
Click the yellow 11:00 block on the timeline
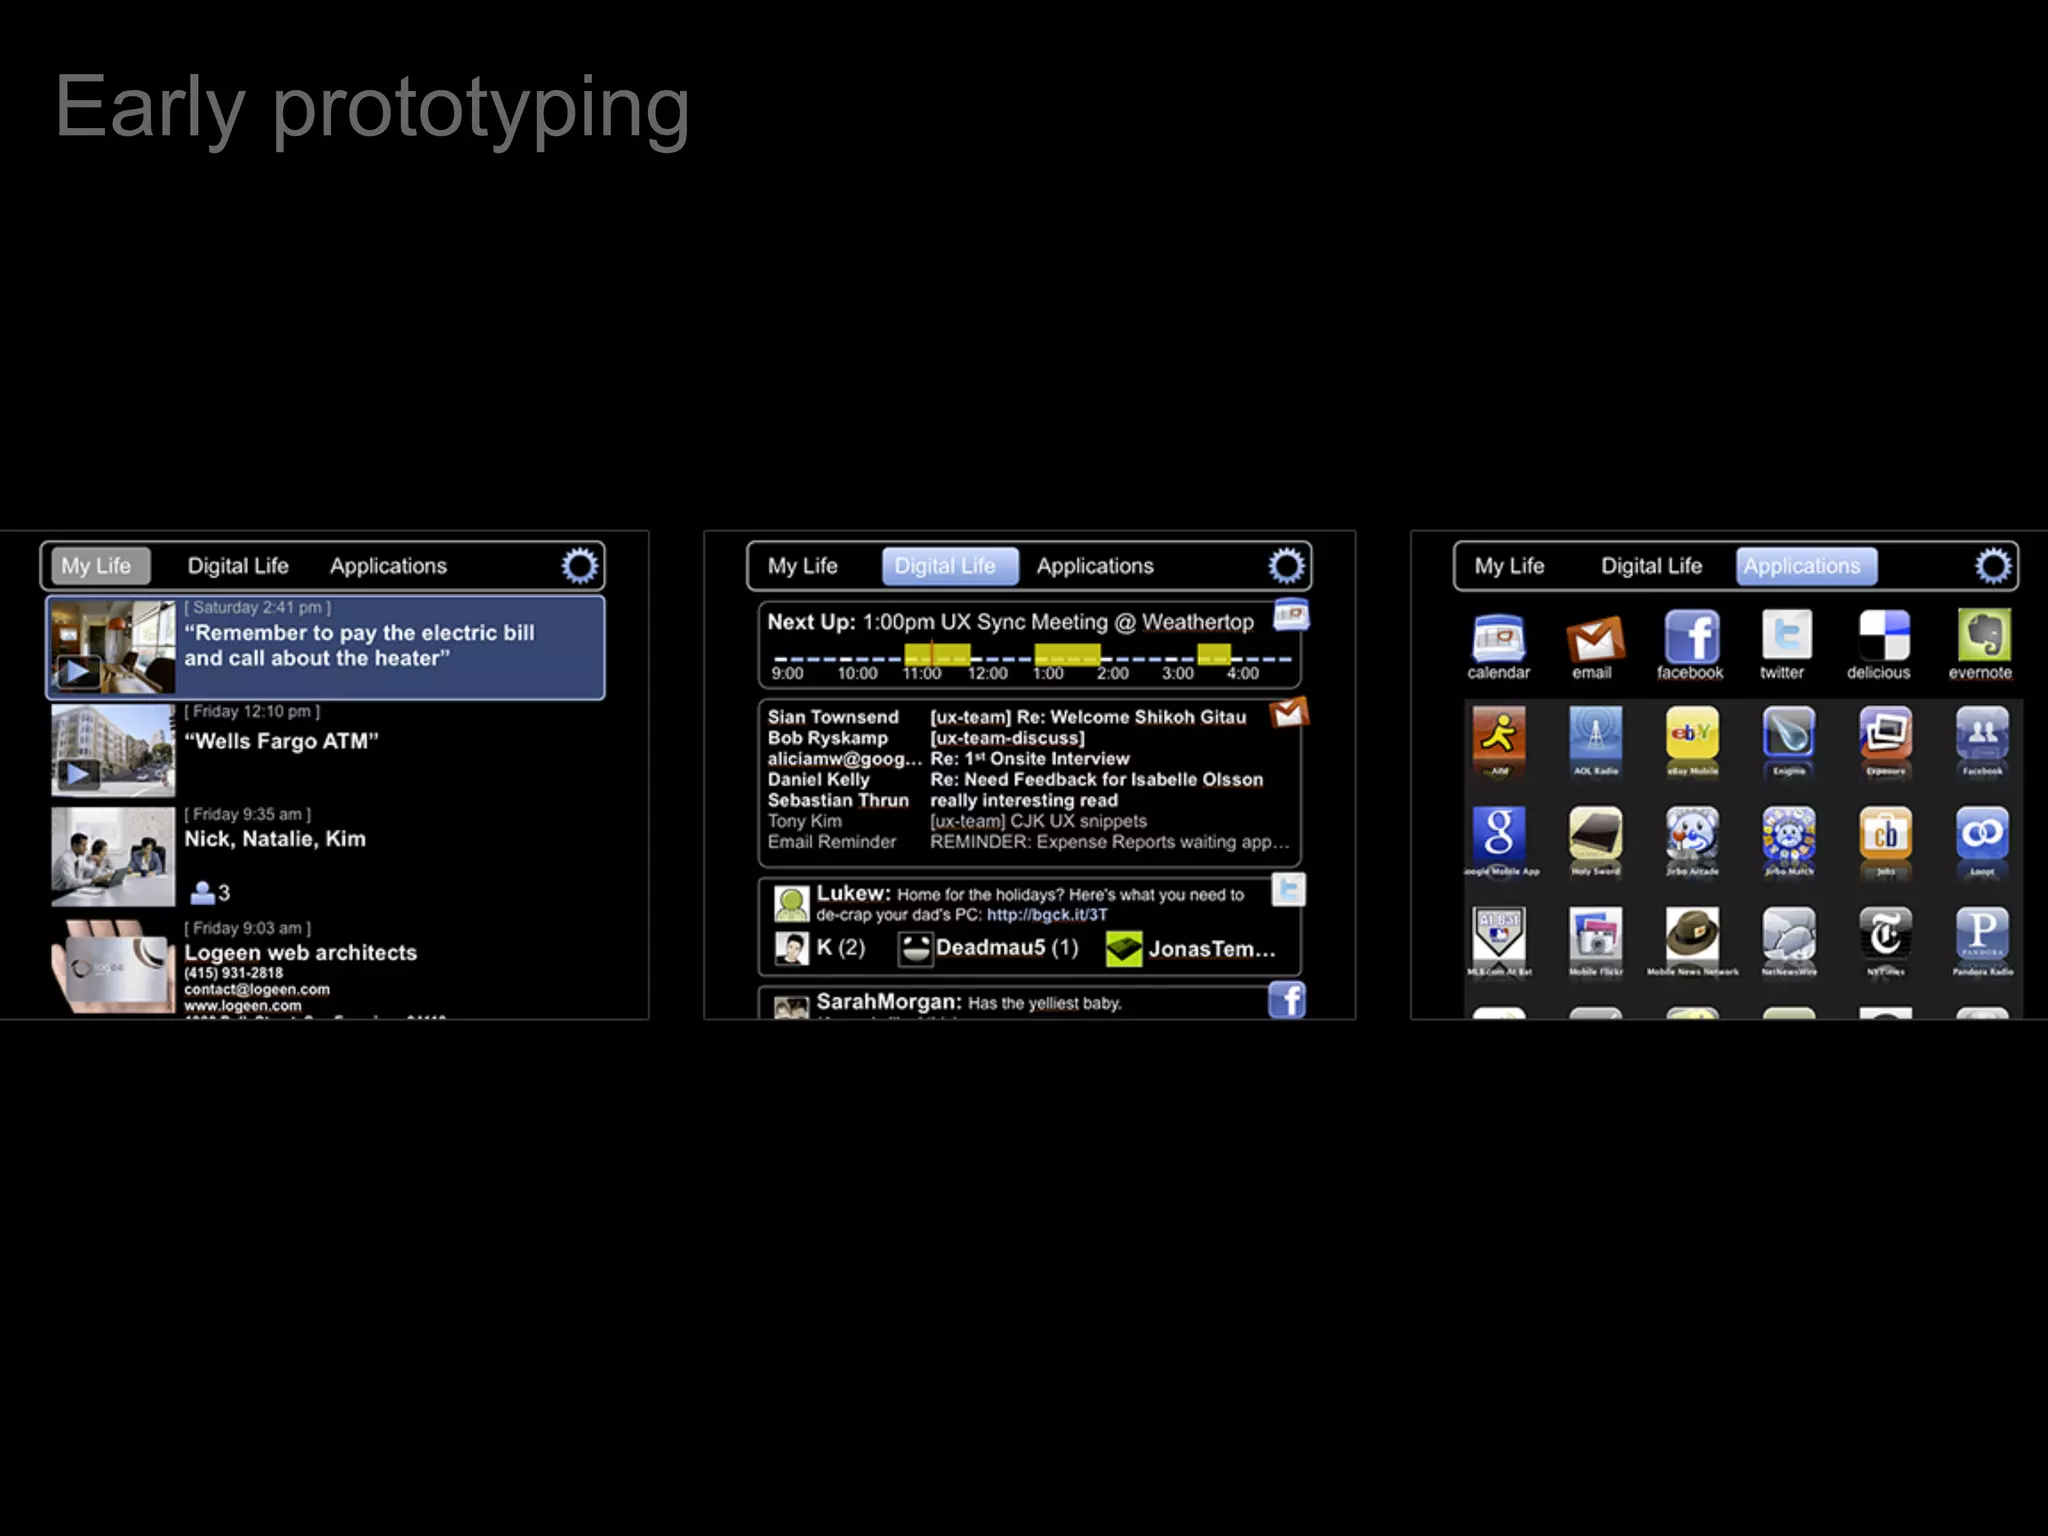click(x=936, y=656)
